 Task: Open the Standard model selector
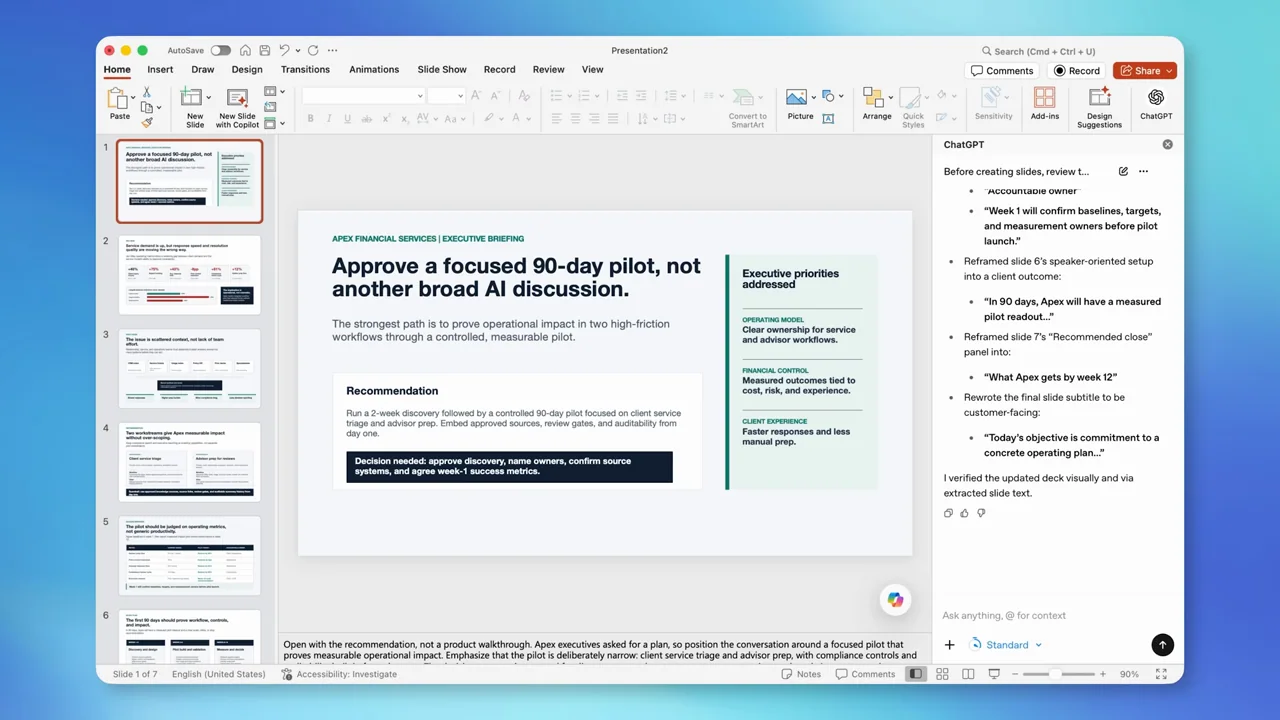[1006, 645]
